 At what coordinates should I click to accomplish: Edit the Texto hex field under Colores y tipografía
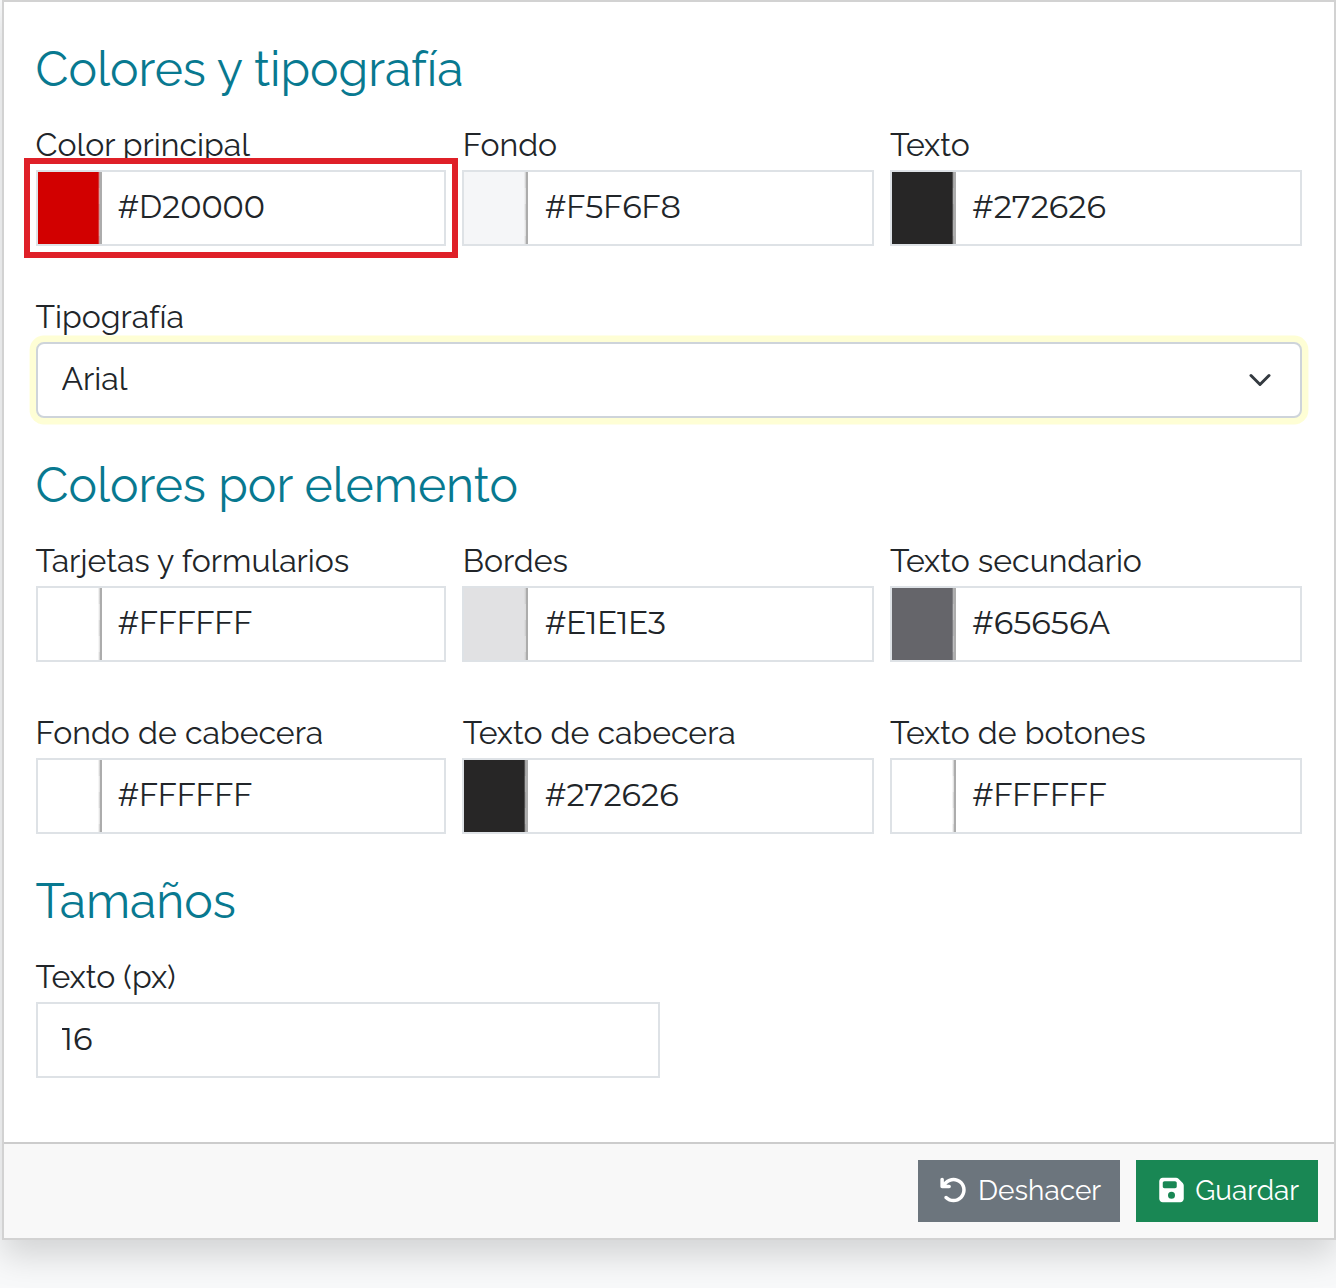1128,208
